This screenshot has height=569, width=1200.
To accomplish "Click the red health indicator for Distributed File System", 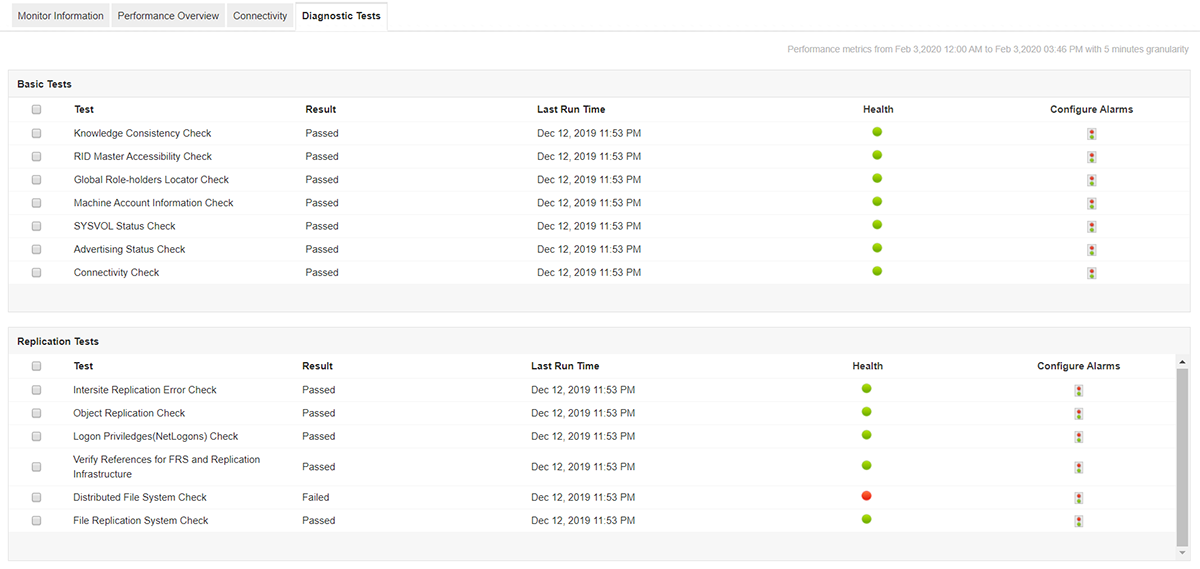I will pyautogui.click(x=866, y=496).
